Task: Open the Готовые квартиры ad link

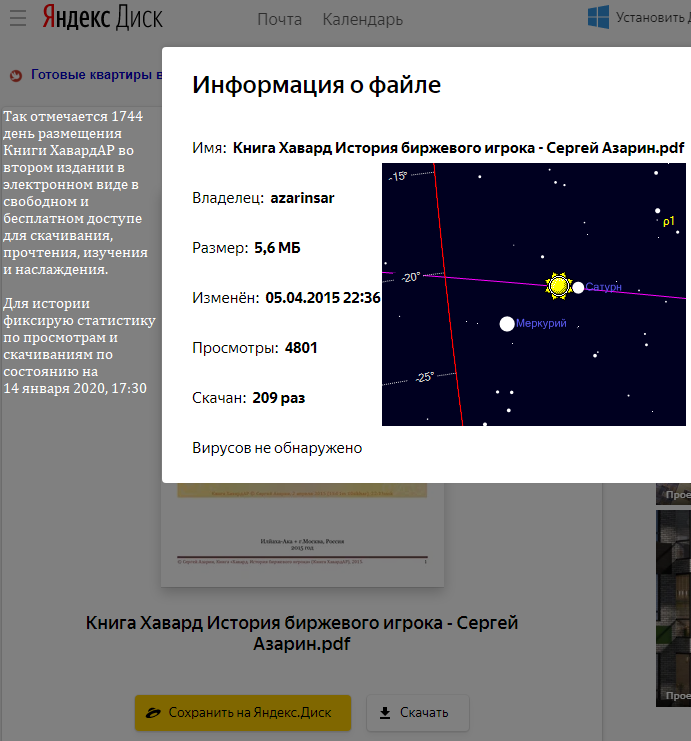Action: [x=95, y=74]
